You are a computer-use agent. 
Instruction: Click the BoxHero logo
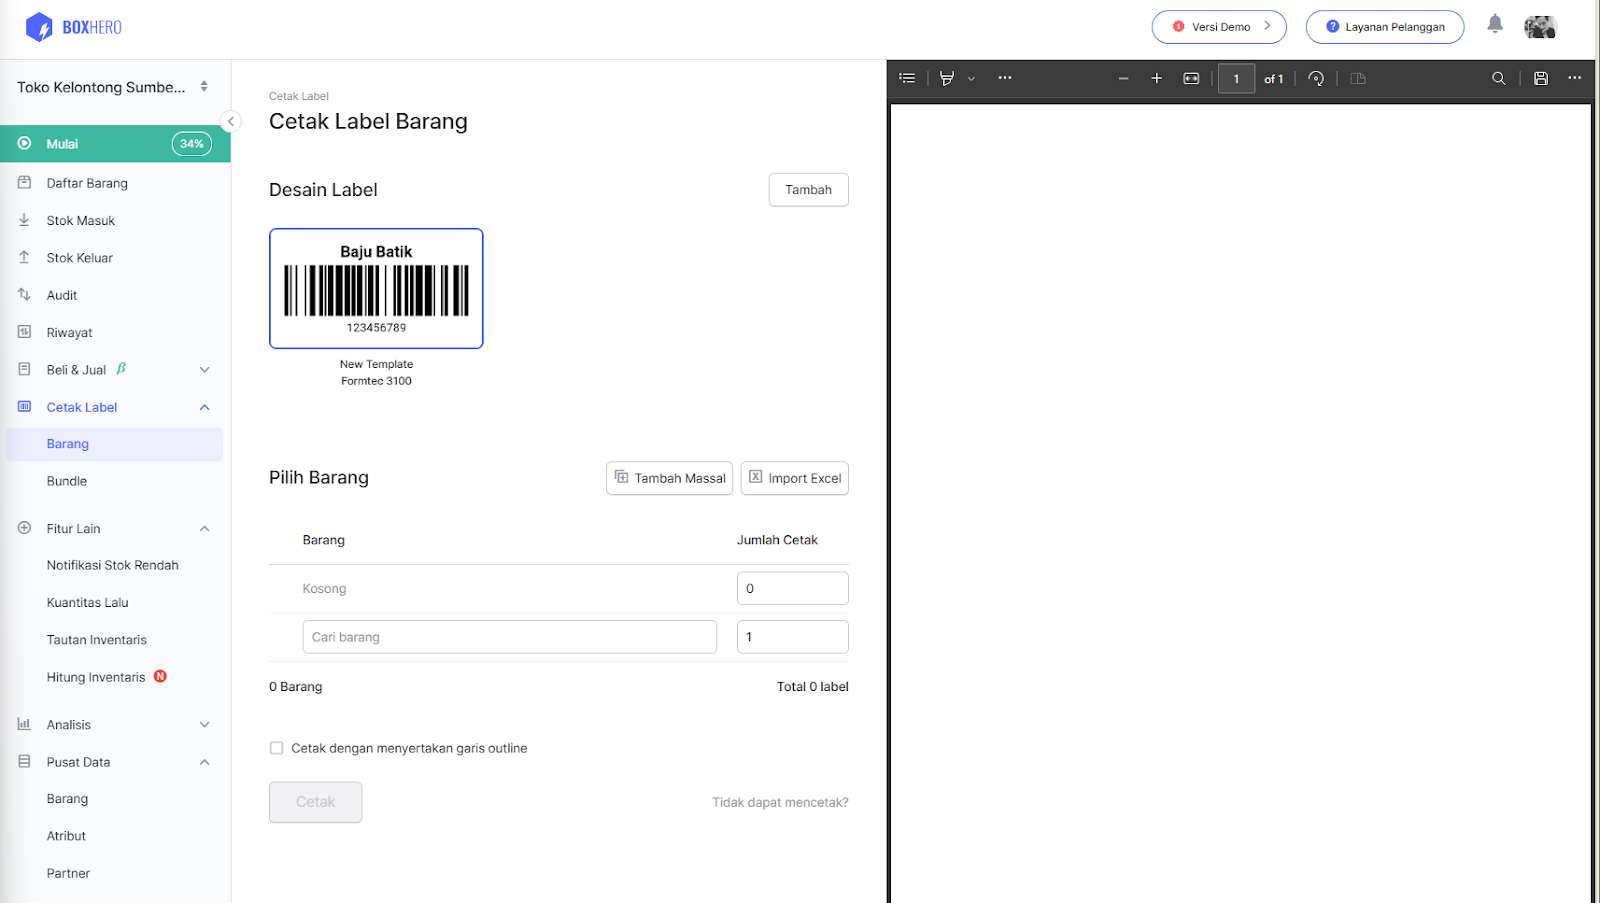[x=73, y=27]
